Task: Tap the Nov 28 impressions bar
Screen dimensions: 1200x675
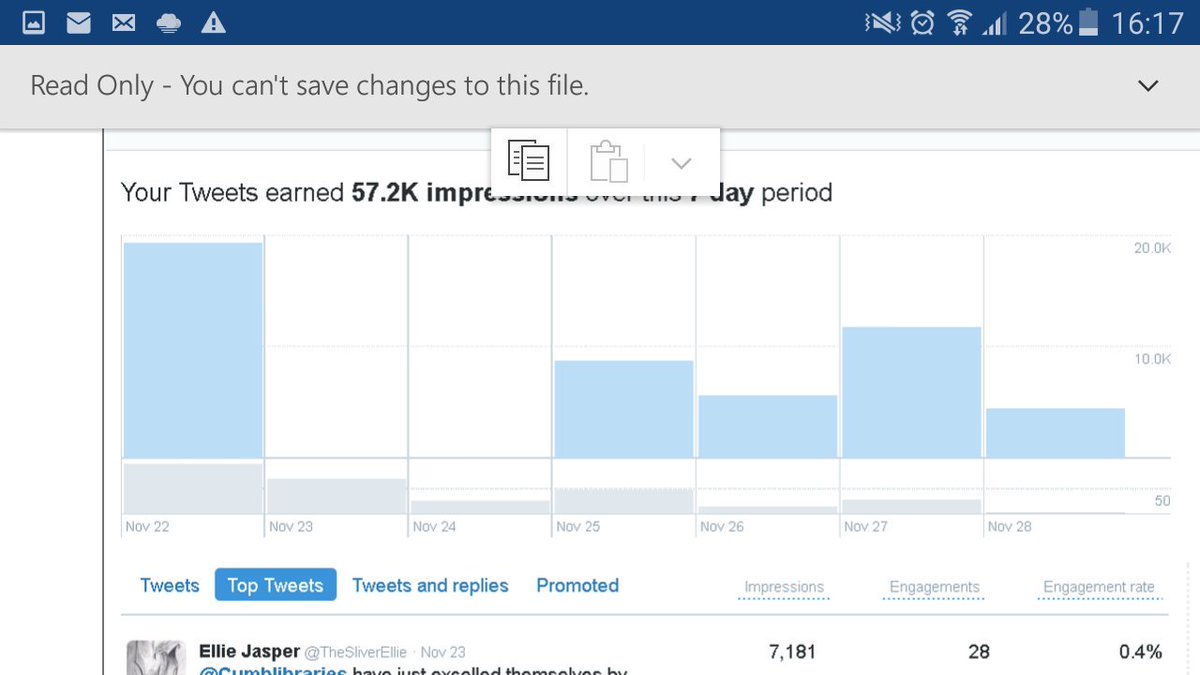Action: click(x=1055, y=433)
